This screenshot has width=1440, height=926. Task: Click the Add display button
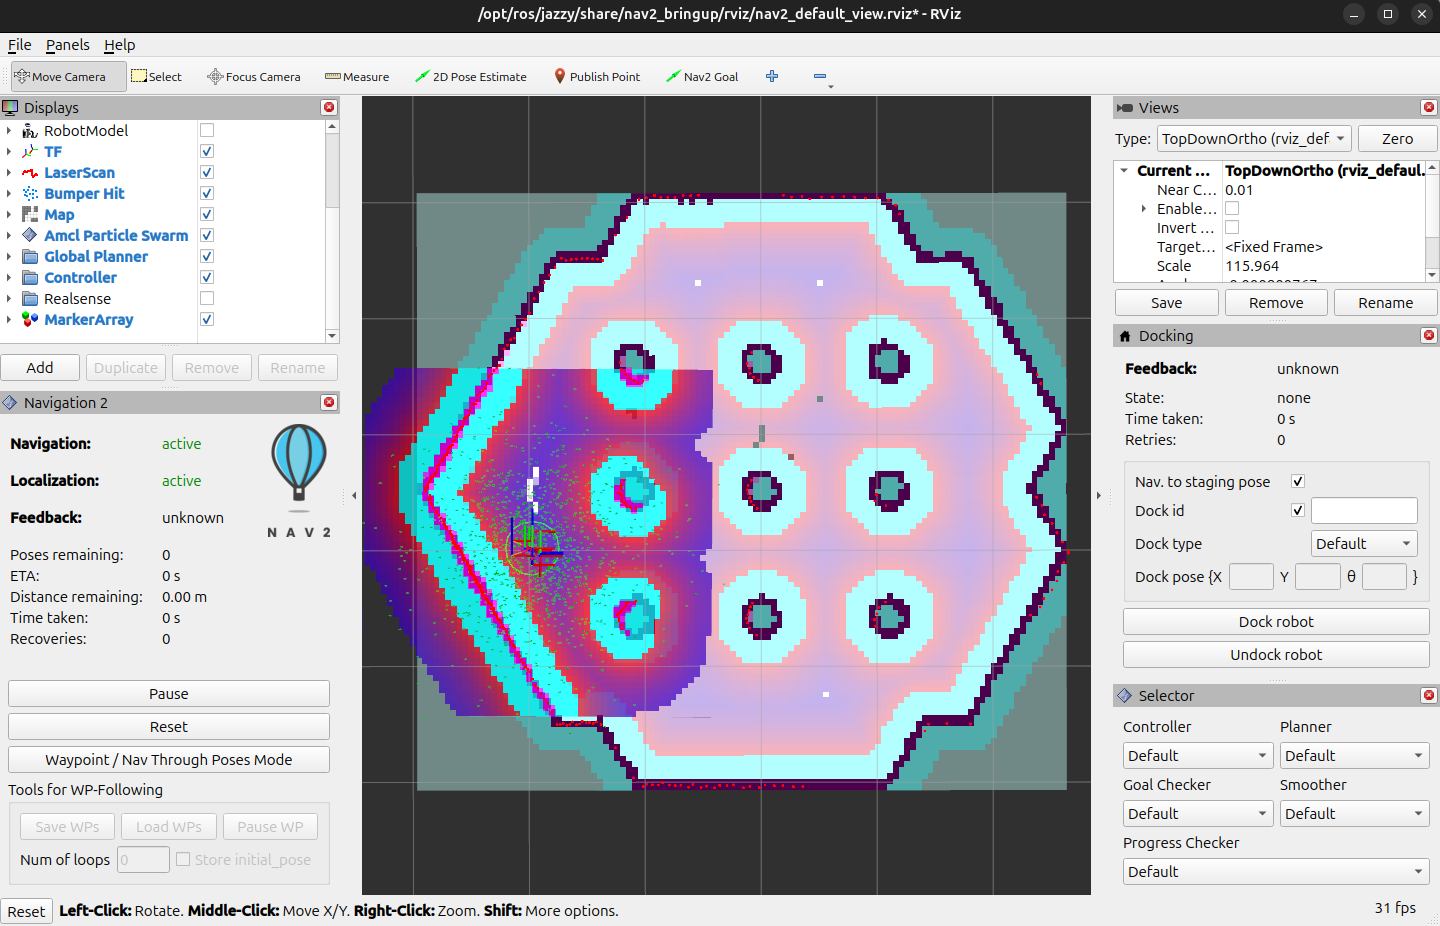coord(40,368)
